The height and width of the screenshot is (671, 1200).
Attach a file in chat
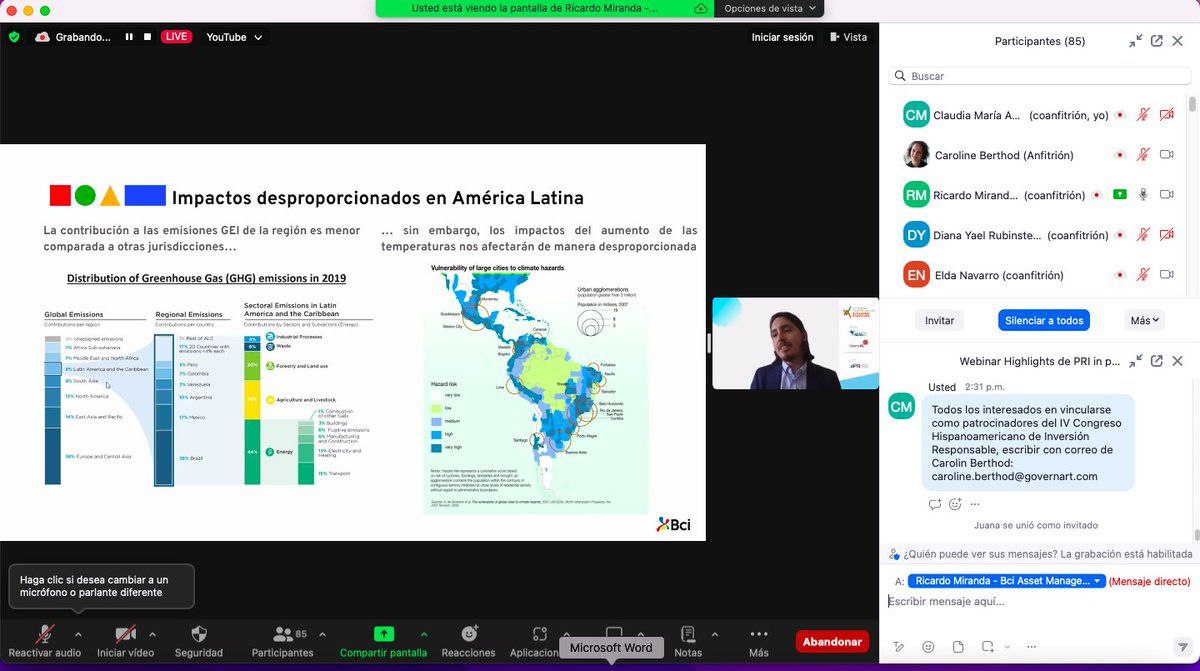(x=958, y=646)
